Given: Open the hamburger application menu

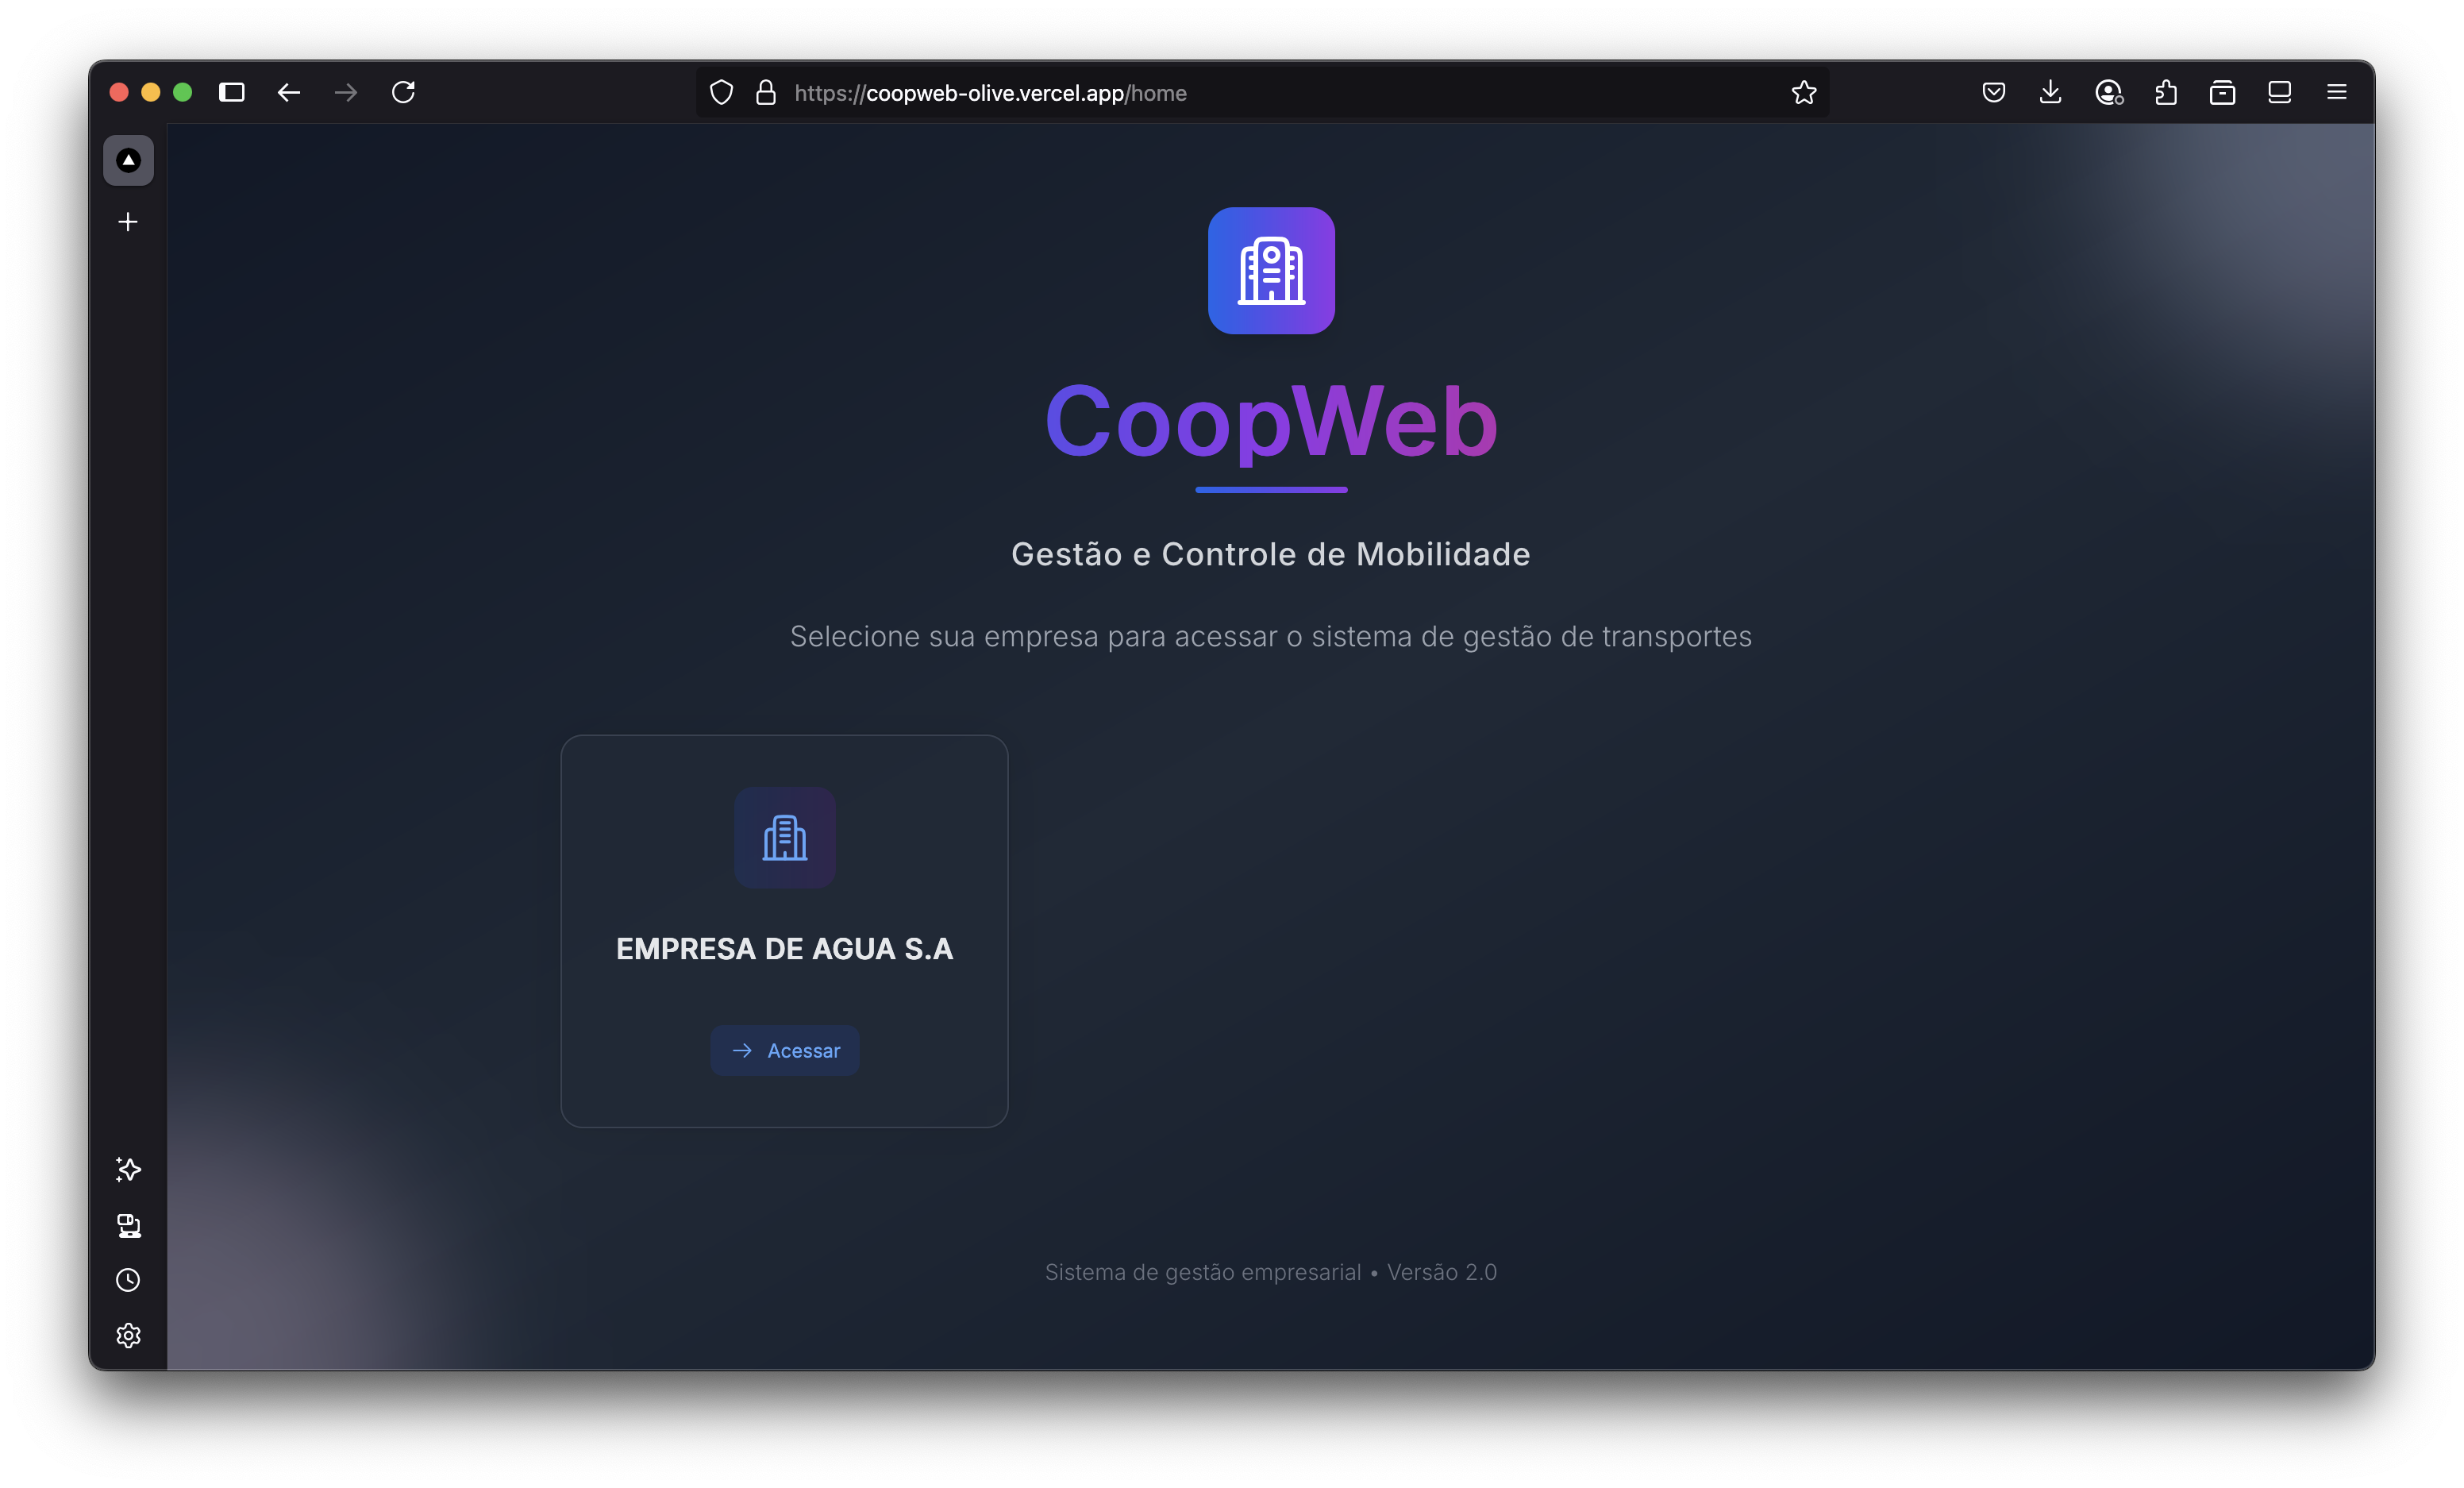Looking at the screenshot, I should pos(2337,92).
